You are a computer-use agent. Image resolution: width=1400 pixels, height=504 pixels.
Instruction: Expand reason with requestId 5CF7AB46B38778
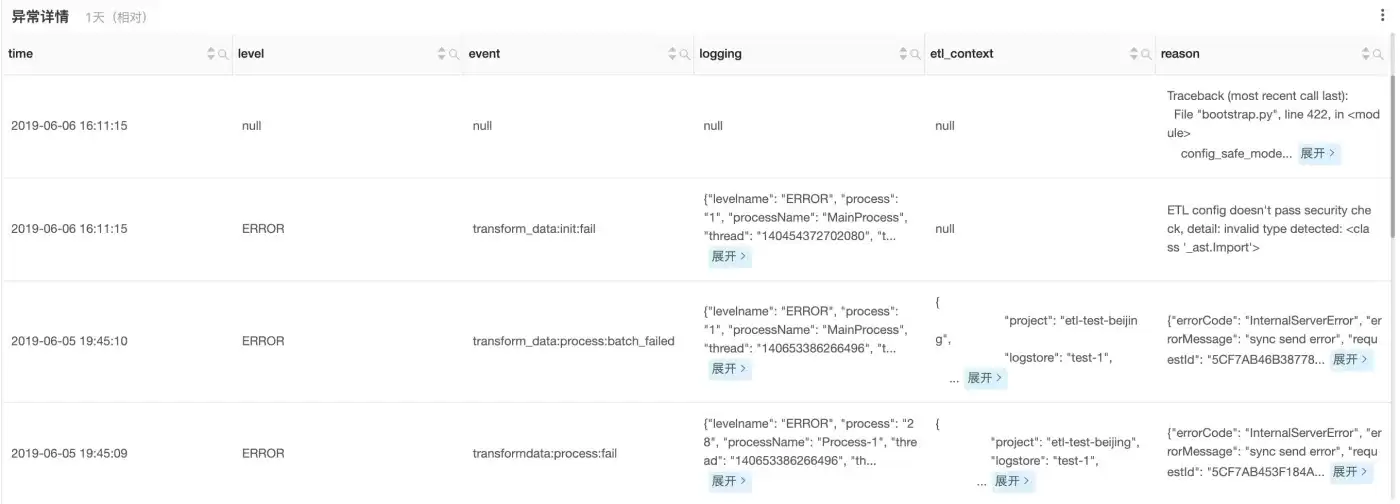[1351, 360]
